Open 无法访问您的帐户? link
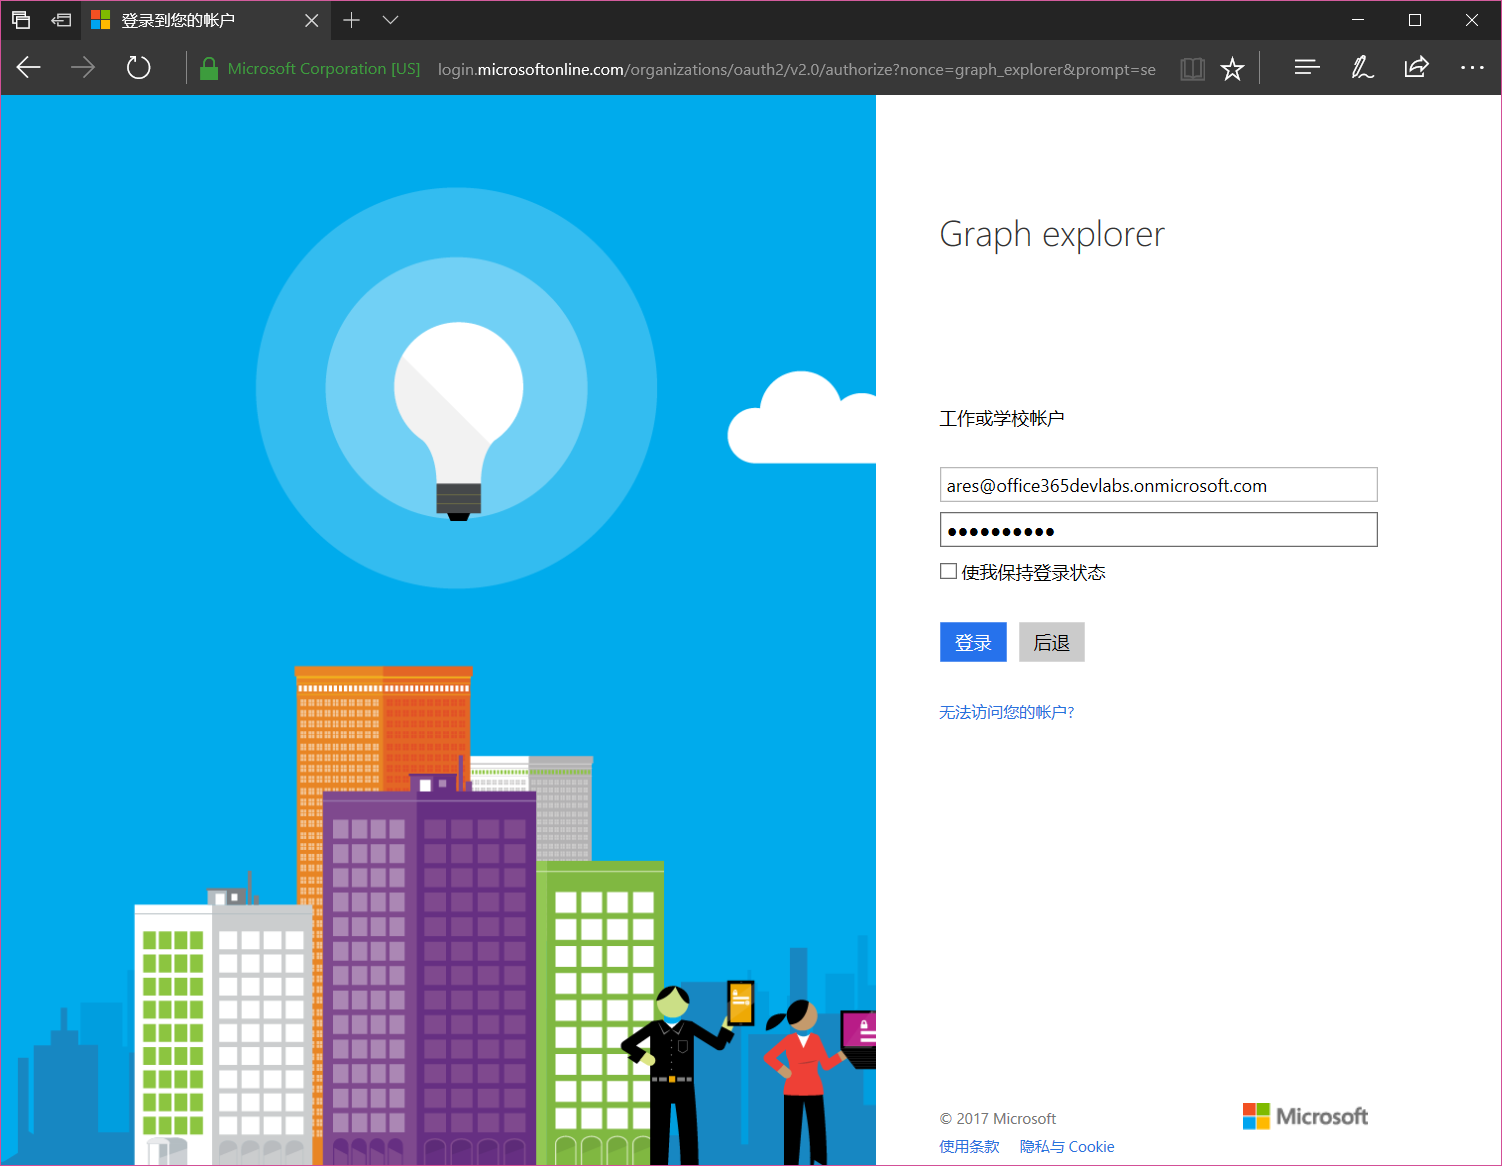The image size is (1502, 1166). tap(1006, 712)
